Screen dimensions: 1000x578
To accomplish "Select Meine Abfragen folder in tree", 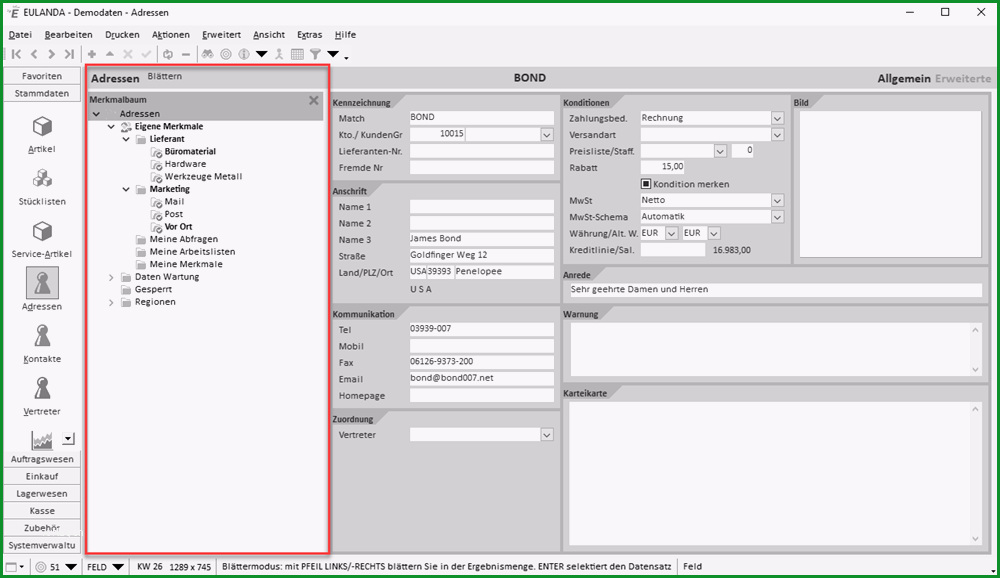I will tap(184, 239).
